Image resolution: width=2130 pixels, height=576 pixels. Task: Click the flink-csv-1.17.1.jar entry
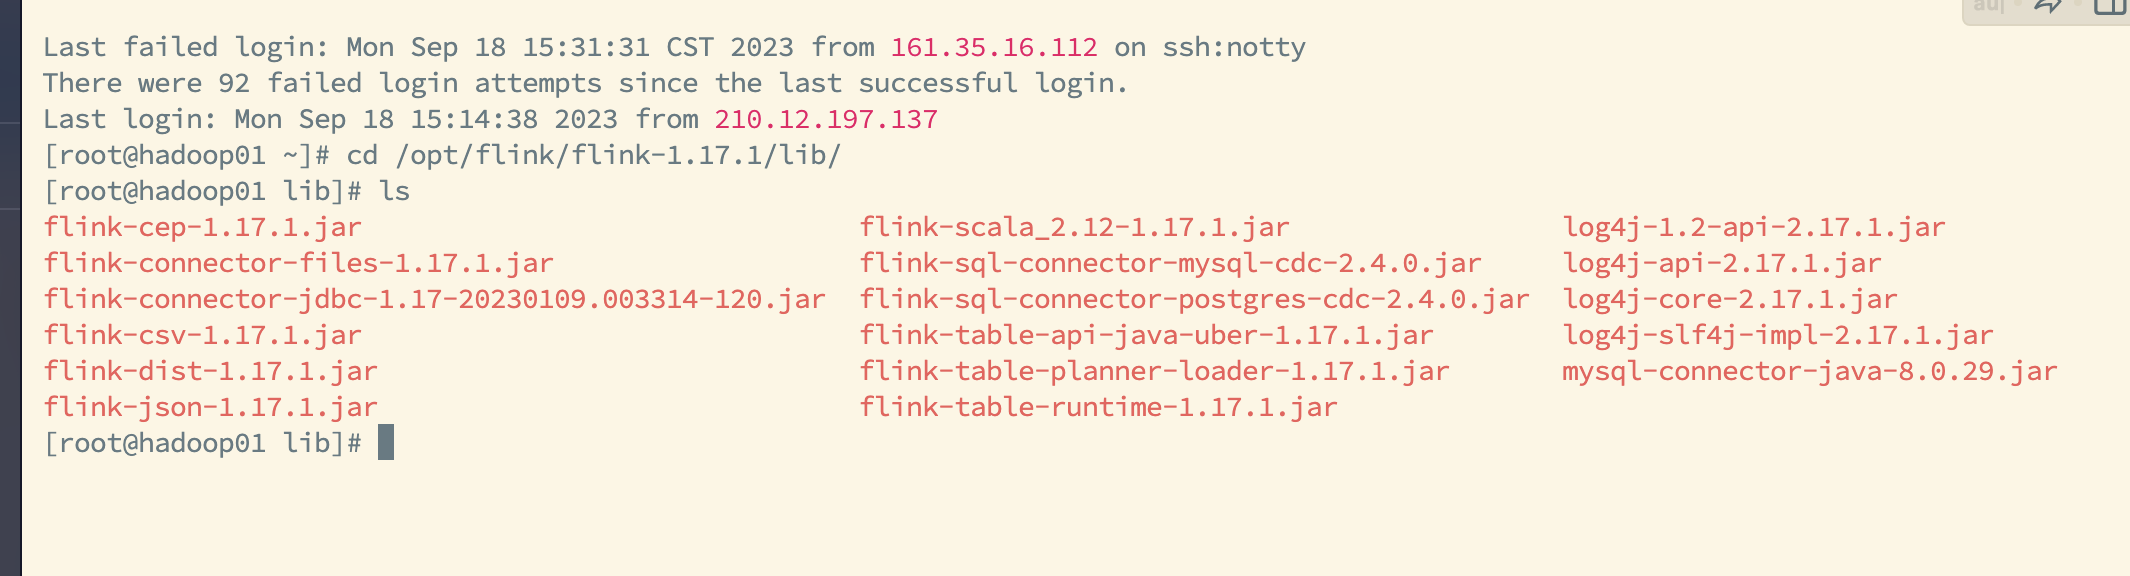tap(203, 336)
